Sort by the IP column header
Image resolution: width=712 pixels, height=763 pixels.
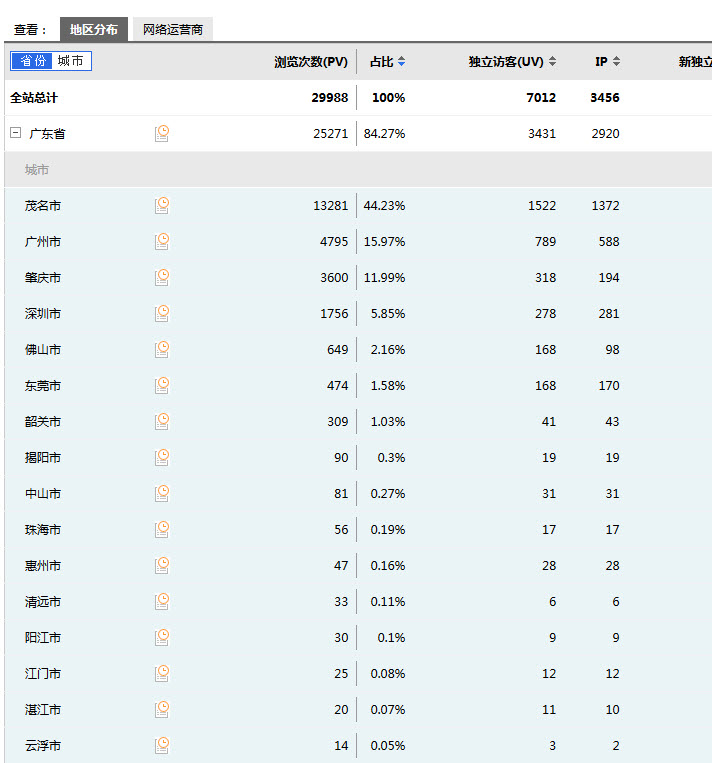[607, 62]
